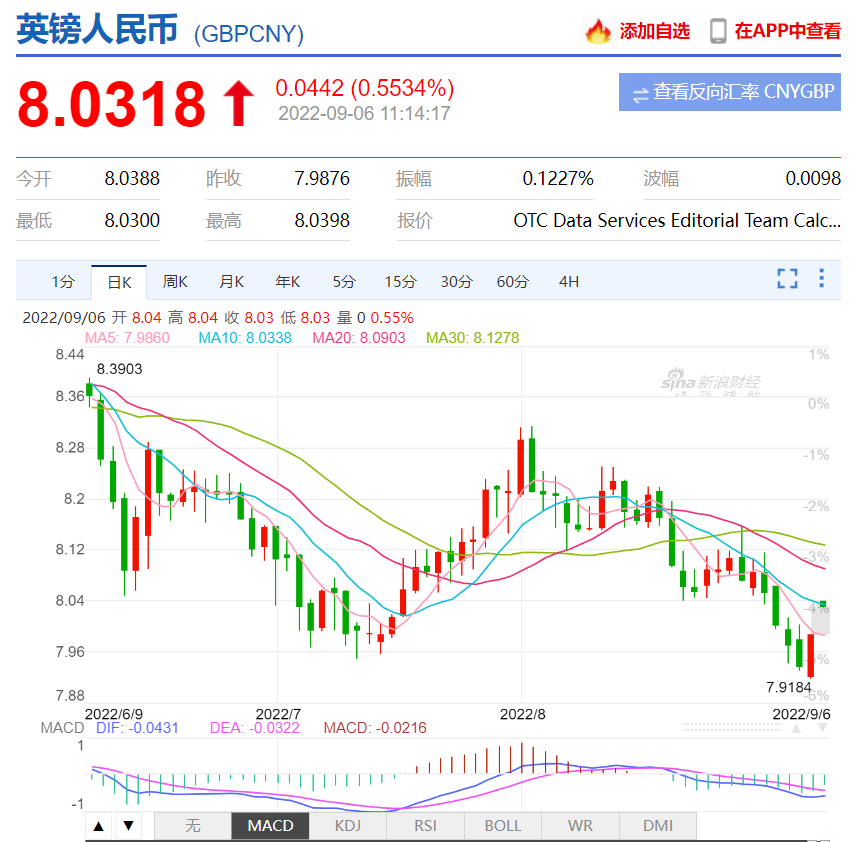Select 无 to hide the indicator

tap(193, 826)
